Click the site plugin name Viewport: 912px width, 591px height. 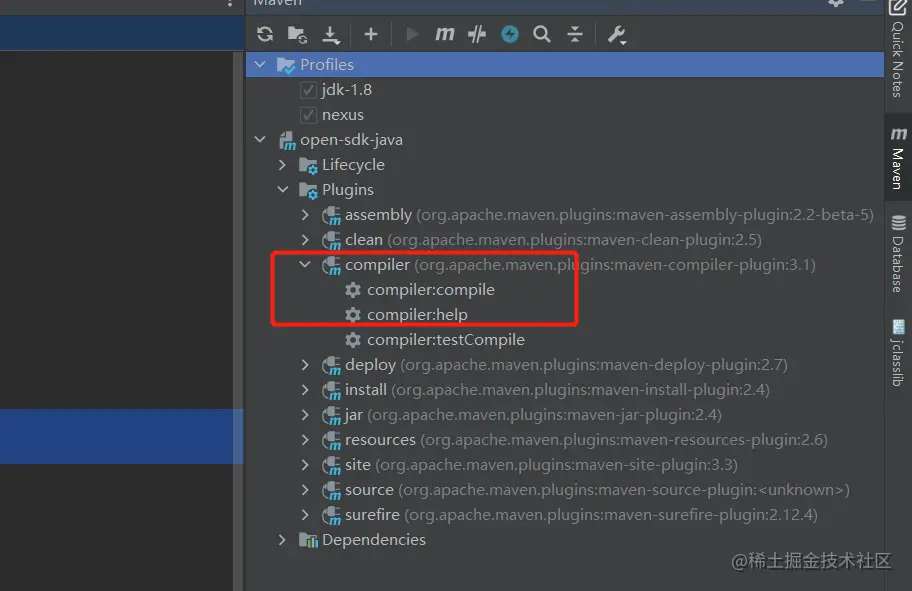click(x=358, y=465)
